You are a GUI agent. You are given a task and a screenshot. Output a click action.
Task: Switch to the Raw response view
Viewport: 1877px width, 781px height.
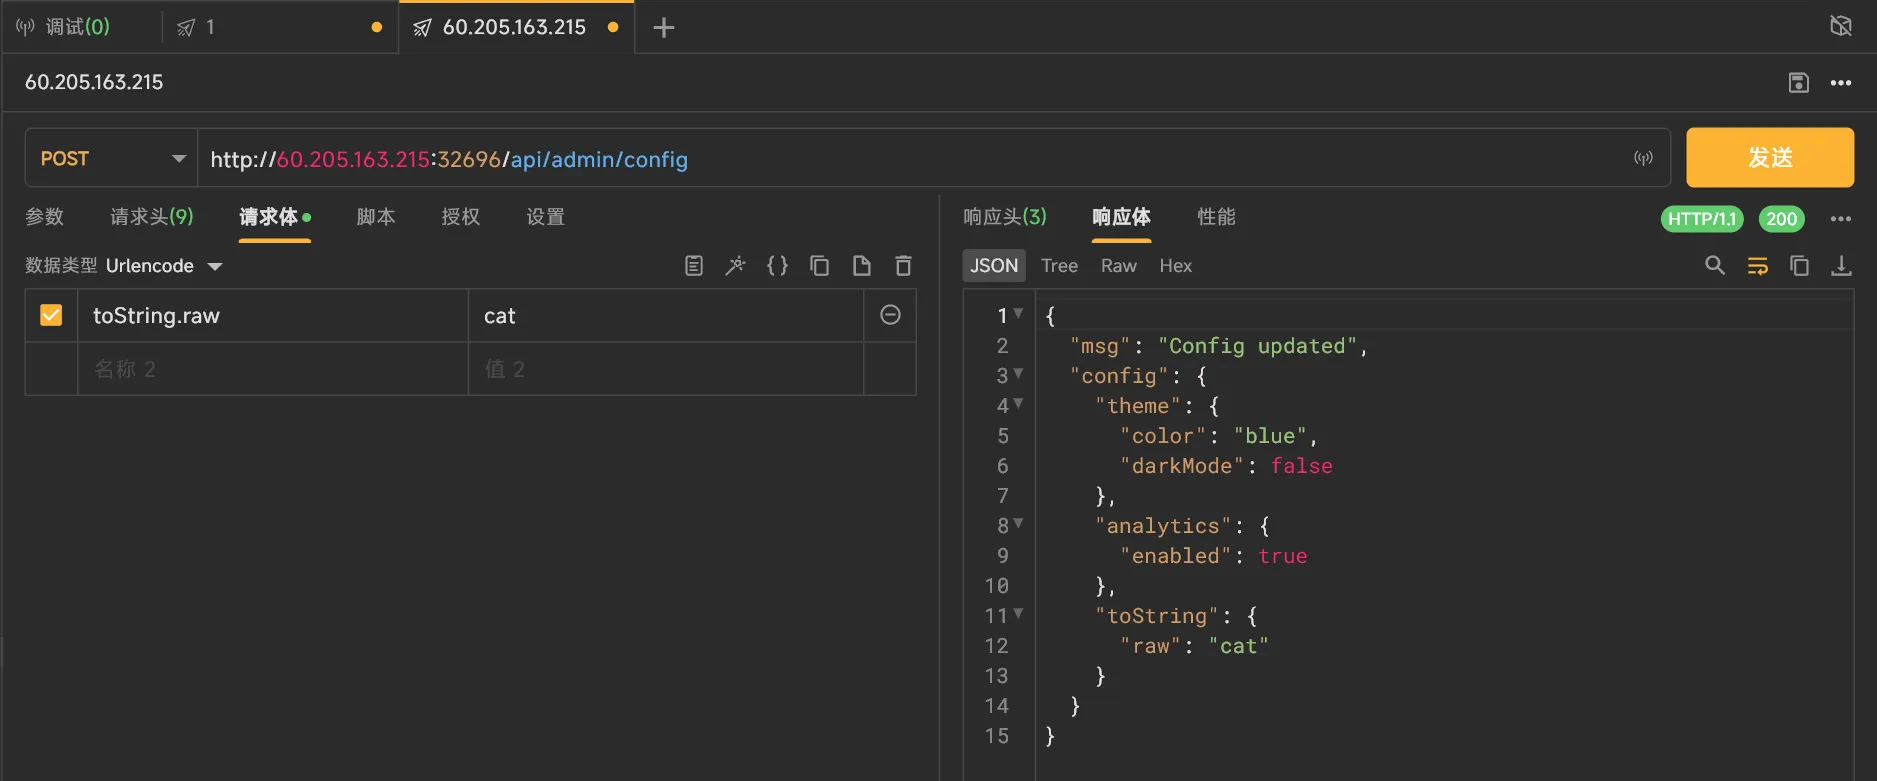pyautogui.click(x=1118, y=266)
